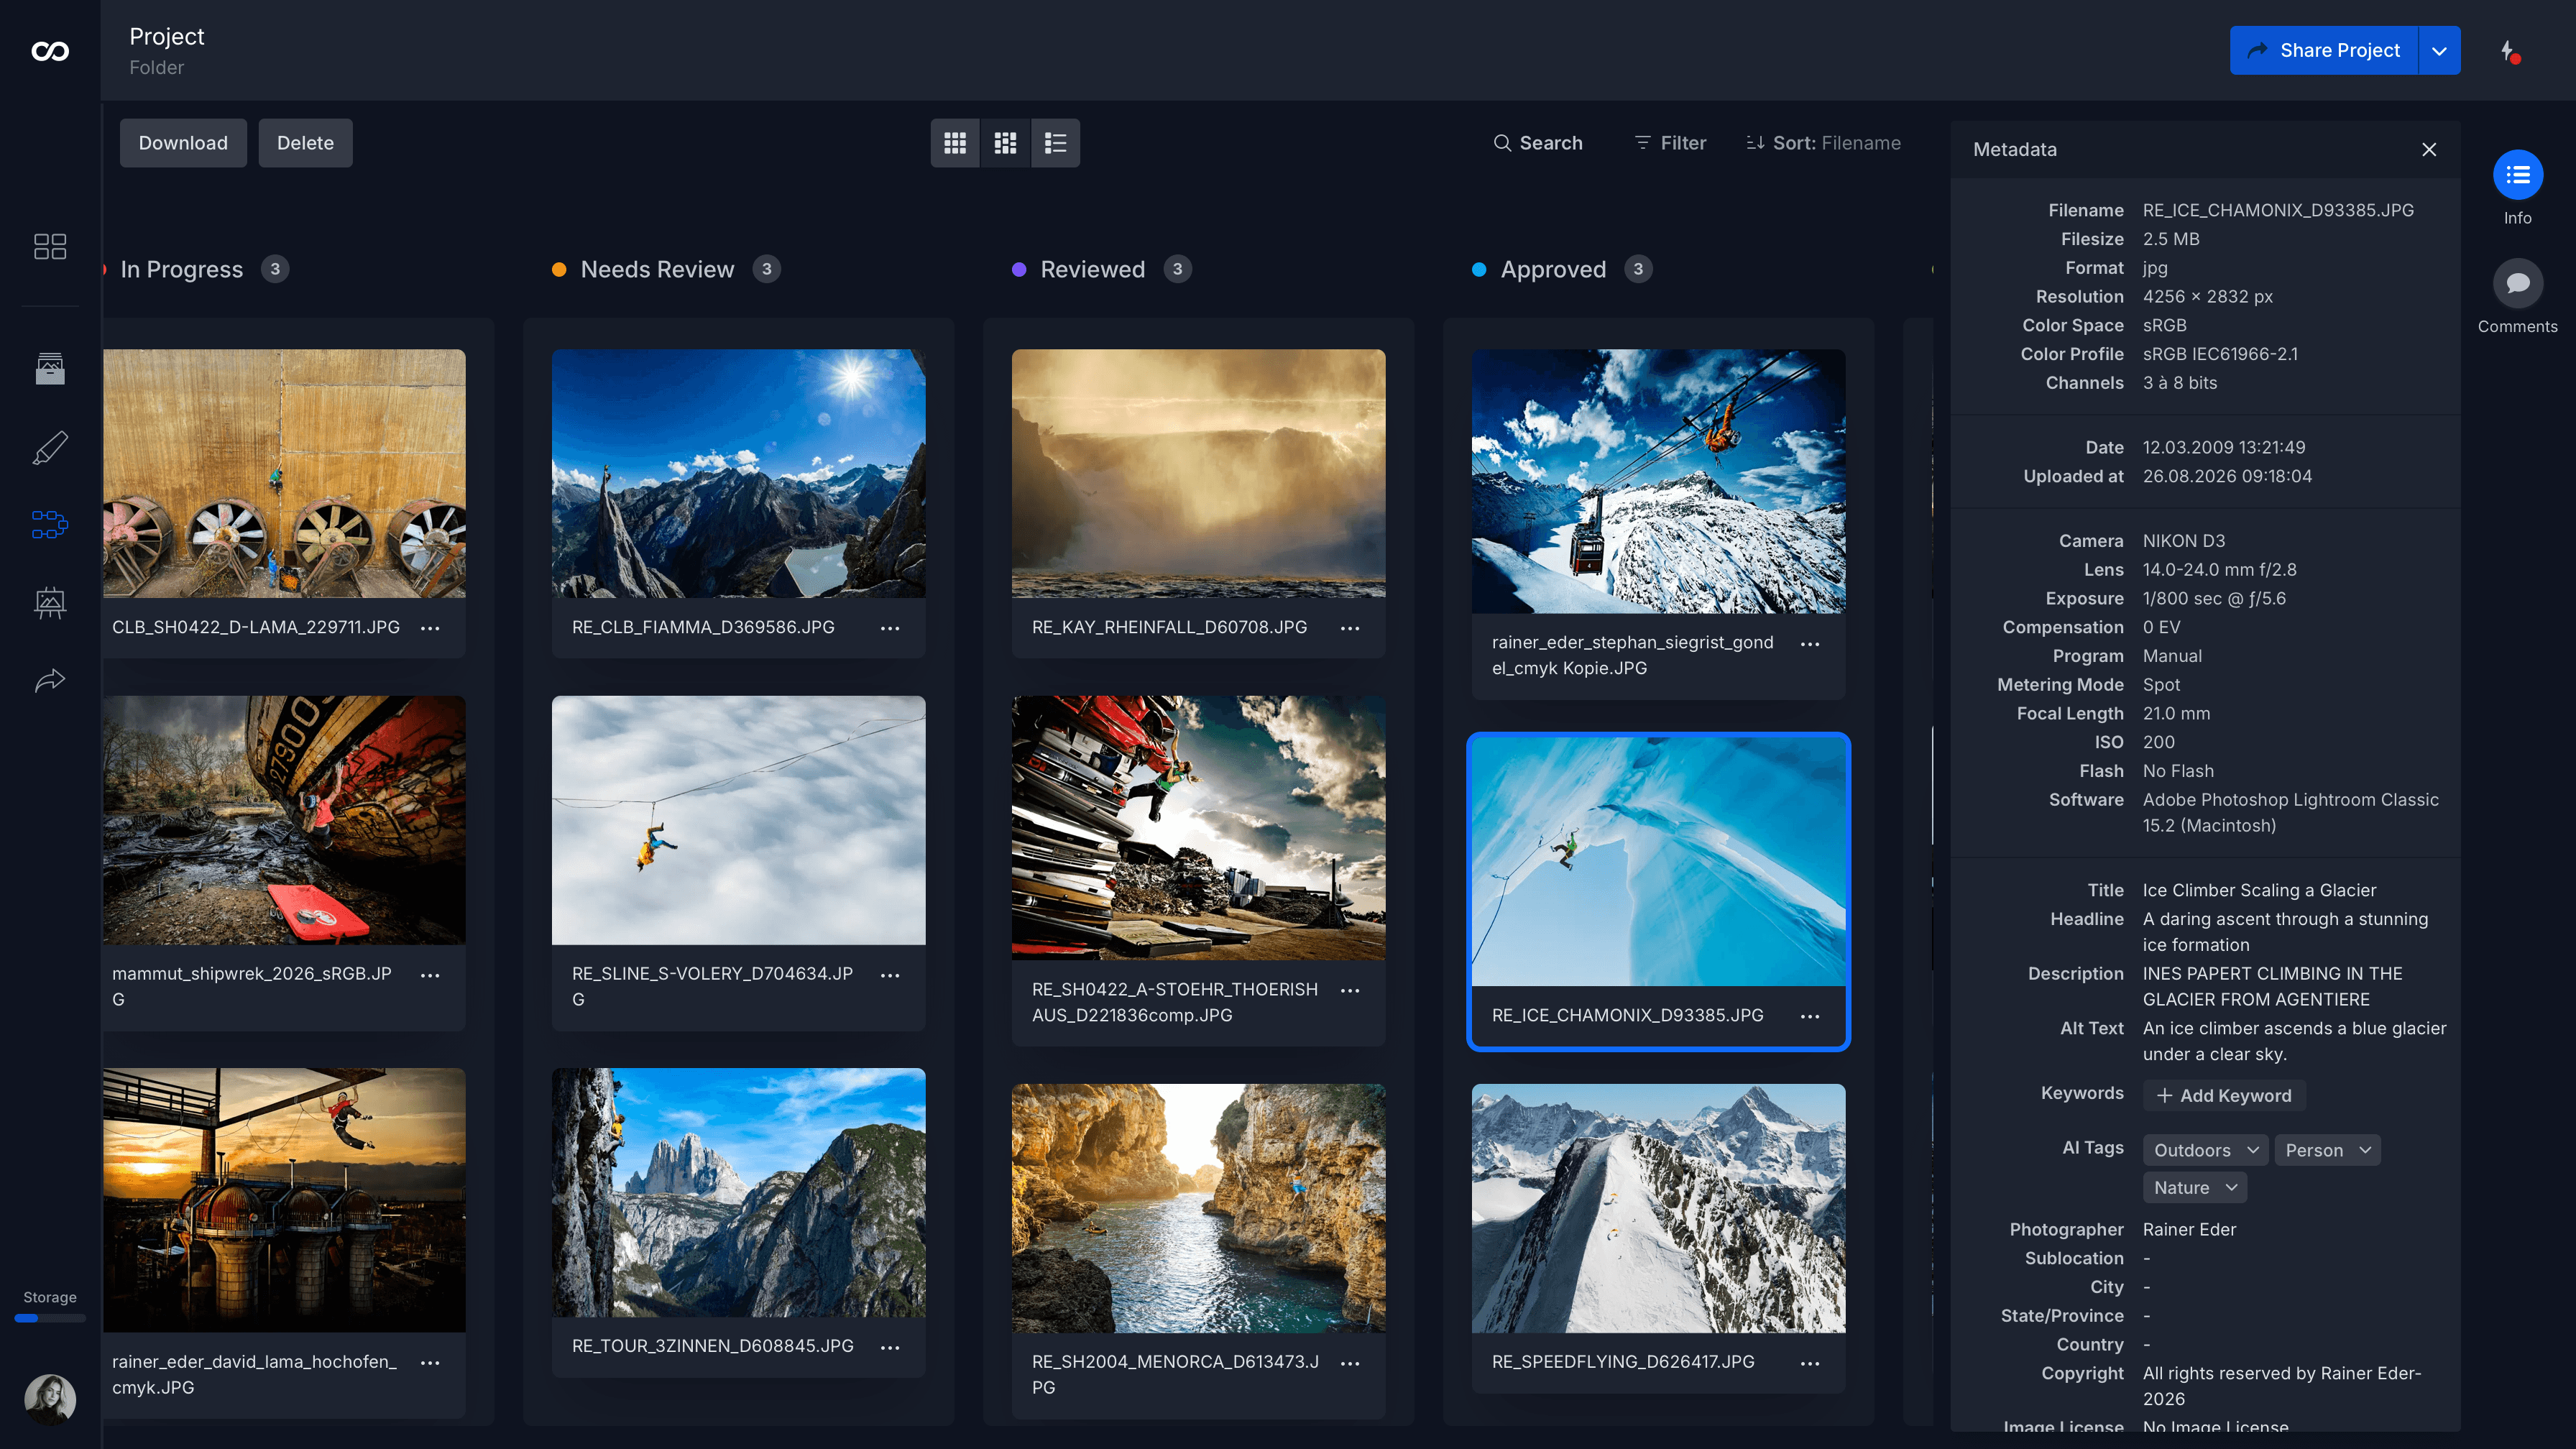
Task: Select the pencil edit icon in sidebar
Action: point(50,447)
